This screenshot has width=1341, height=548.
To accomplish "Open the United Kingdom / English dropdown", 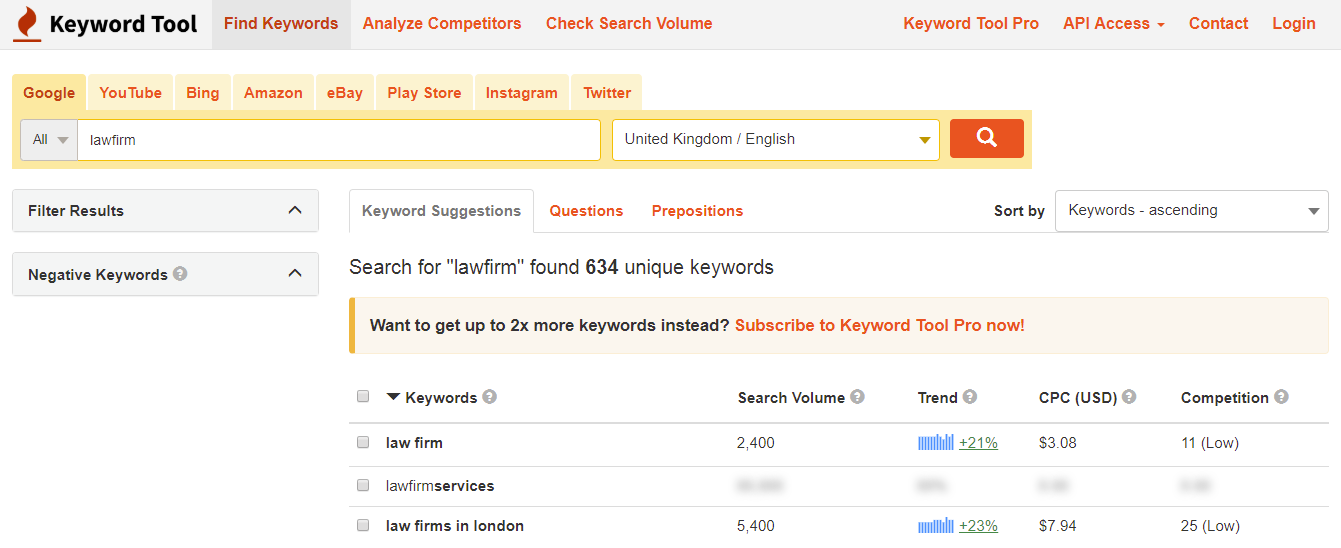I will (775, 140).
